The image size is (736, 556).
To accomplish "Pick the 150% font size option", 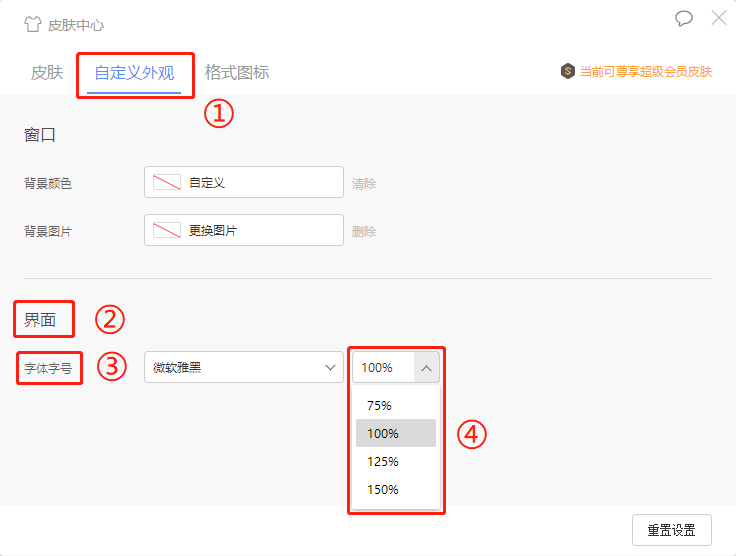I will 382,489.
